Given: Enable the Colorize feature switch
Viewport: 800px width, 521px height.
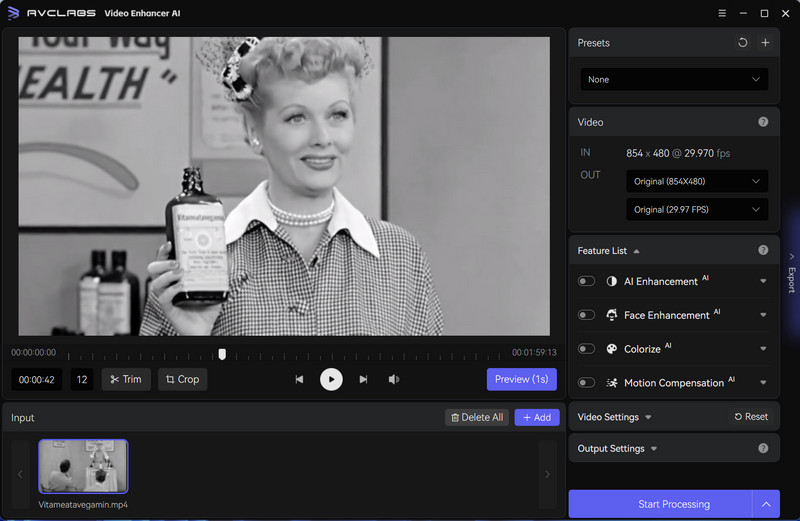Looking at the screenshot, I should [x=586, y=349].
